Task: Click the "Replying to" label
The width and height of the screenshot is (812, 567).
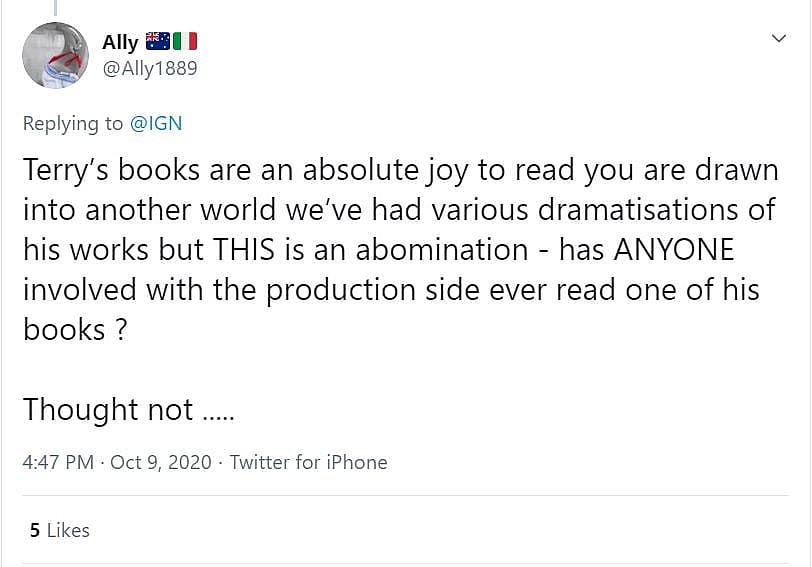Action: [73, 123]
